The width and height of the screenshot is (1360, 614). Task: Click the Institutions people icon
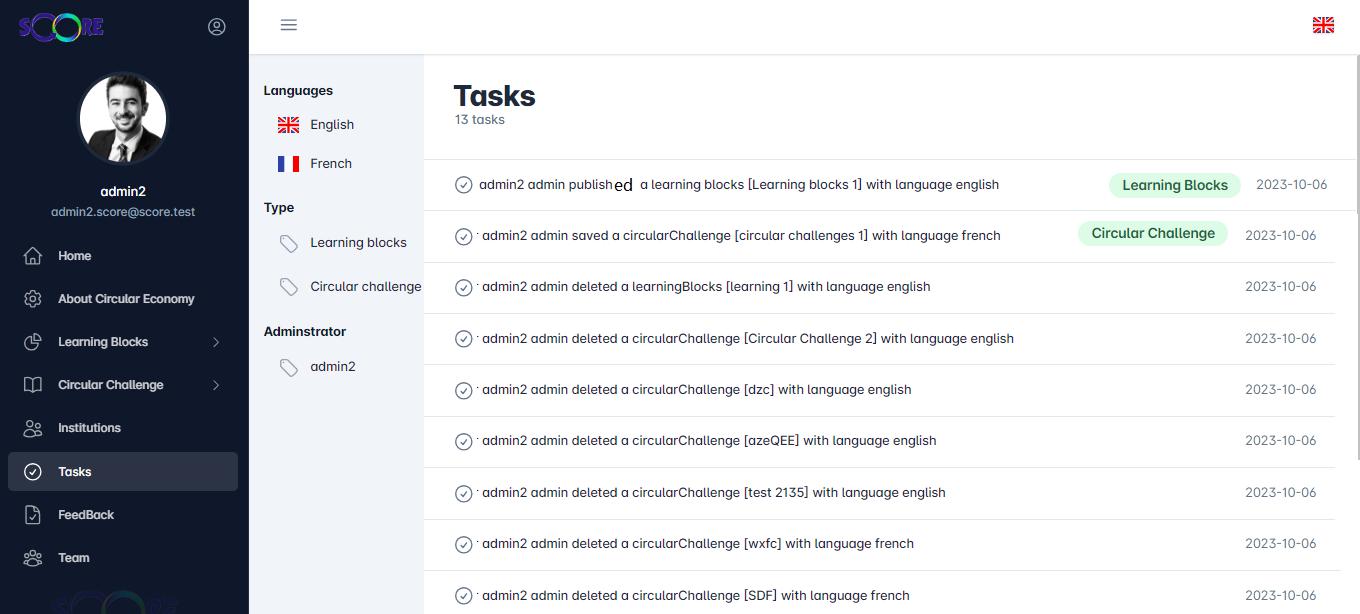(x=33, y=428)
